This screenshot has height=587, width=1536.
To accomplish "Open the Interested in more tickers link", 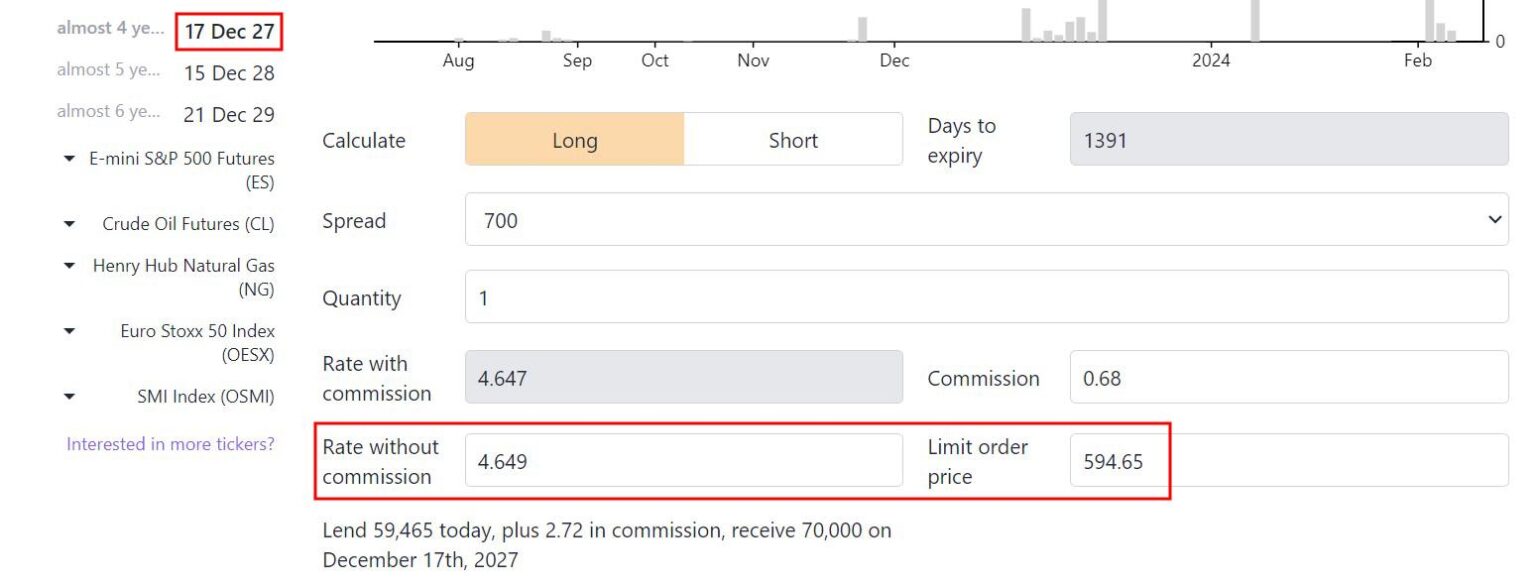I will (x=170, y=444).
